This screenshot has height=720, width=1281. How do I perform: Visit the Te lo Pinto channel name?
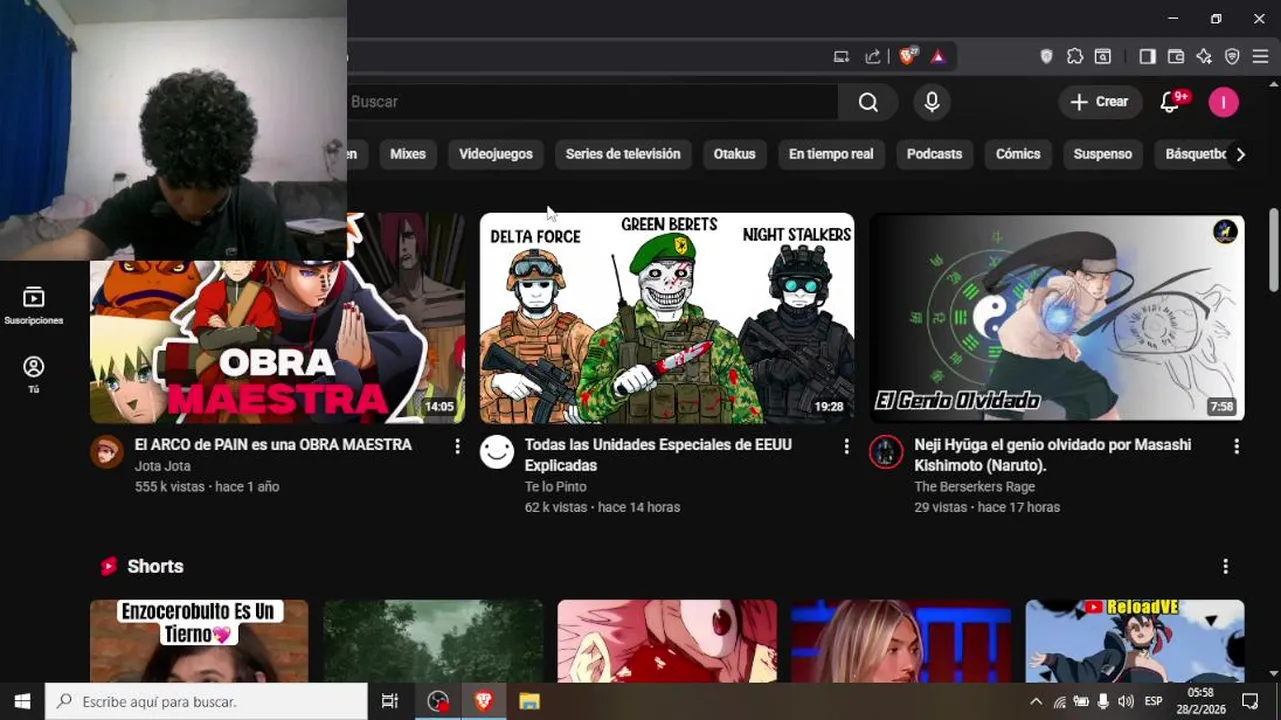click(x=555, y=487)
